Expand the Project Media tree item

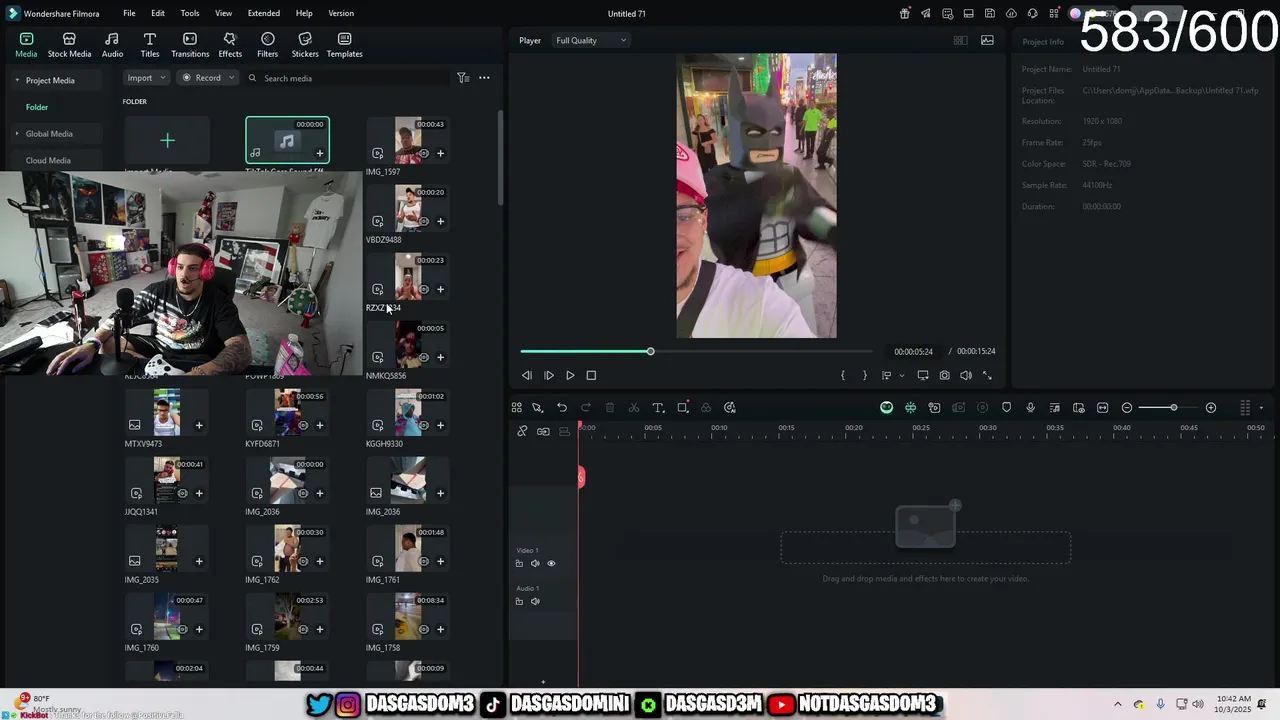(17, 80)
